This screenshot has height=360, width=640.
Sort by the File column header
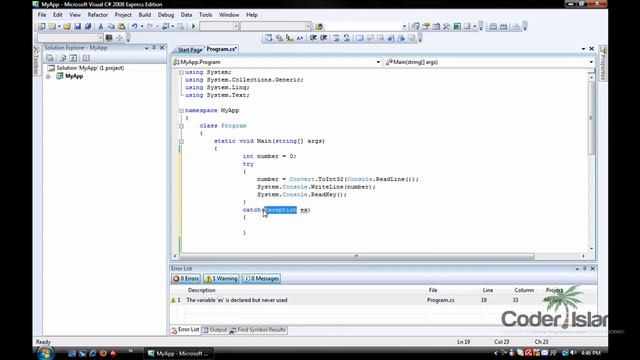[433, 290]
